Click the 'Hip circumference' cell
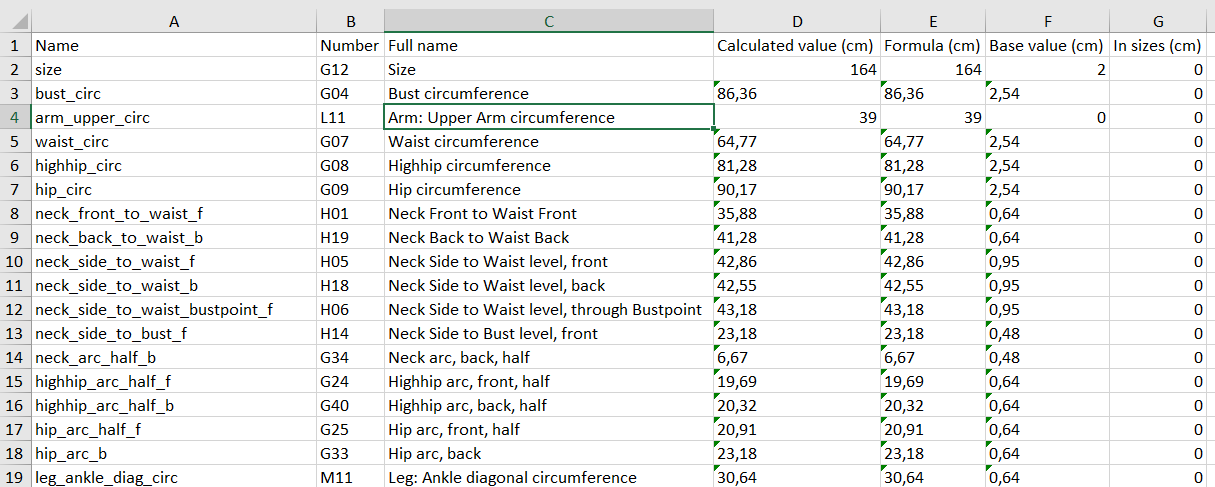The image size is (1215, 487). (x=549, y=189)
